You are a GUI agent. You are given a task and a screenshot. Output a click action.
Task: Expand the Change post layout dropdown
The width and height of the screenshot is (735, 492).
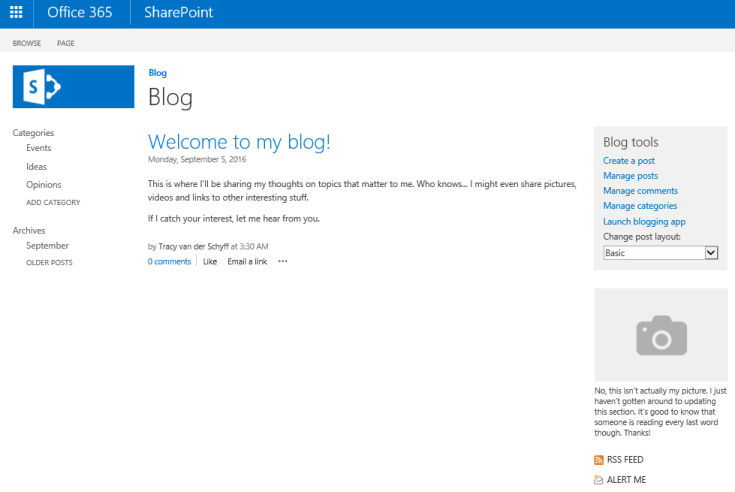[x=711, y=253]
